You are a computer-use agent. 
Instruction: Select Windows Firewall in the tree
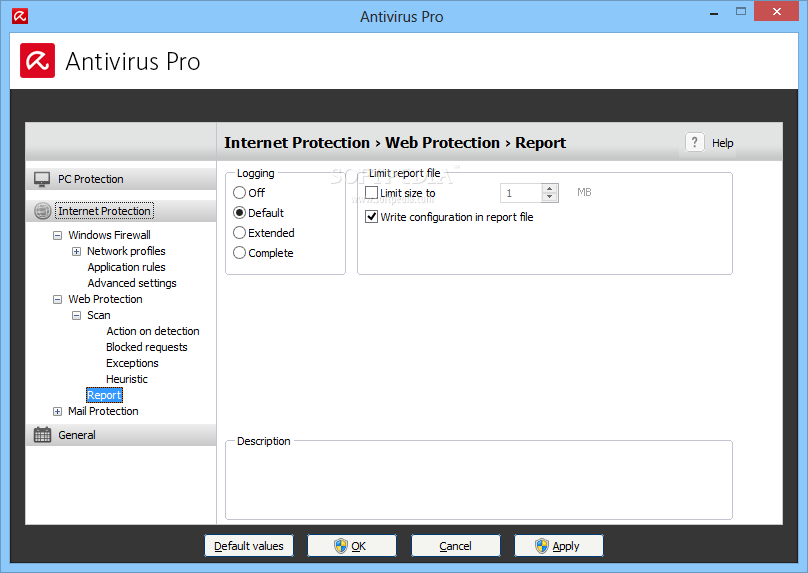[109, 235]
